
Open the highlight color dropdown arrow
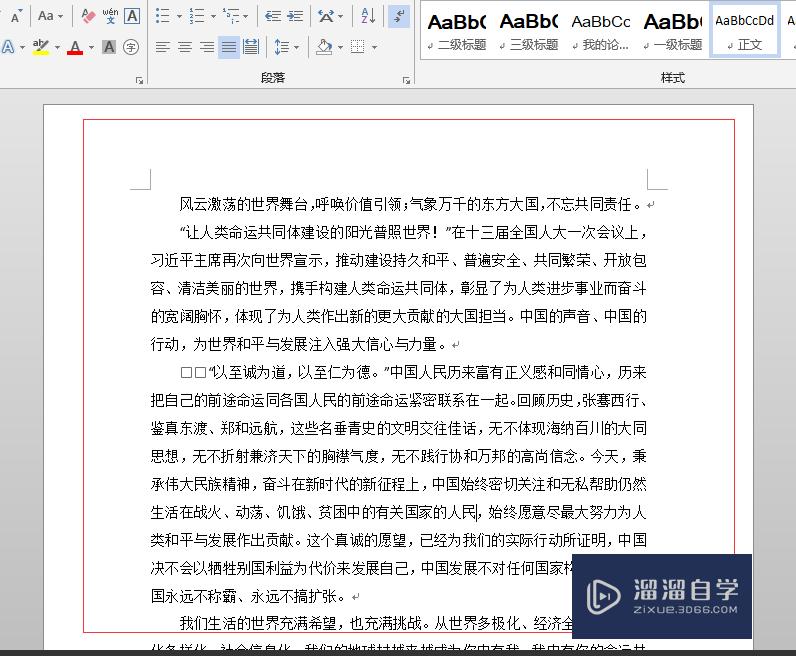point(57,48)
